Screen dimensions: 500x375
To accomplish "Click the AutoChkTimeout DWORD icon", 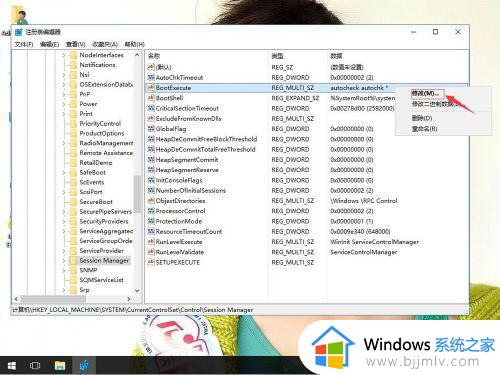I will pyautogui.click(x=151, y=78).
